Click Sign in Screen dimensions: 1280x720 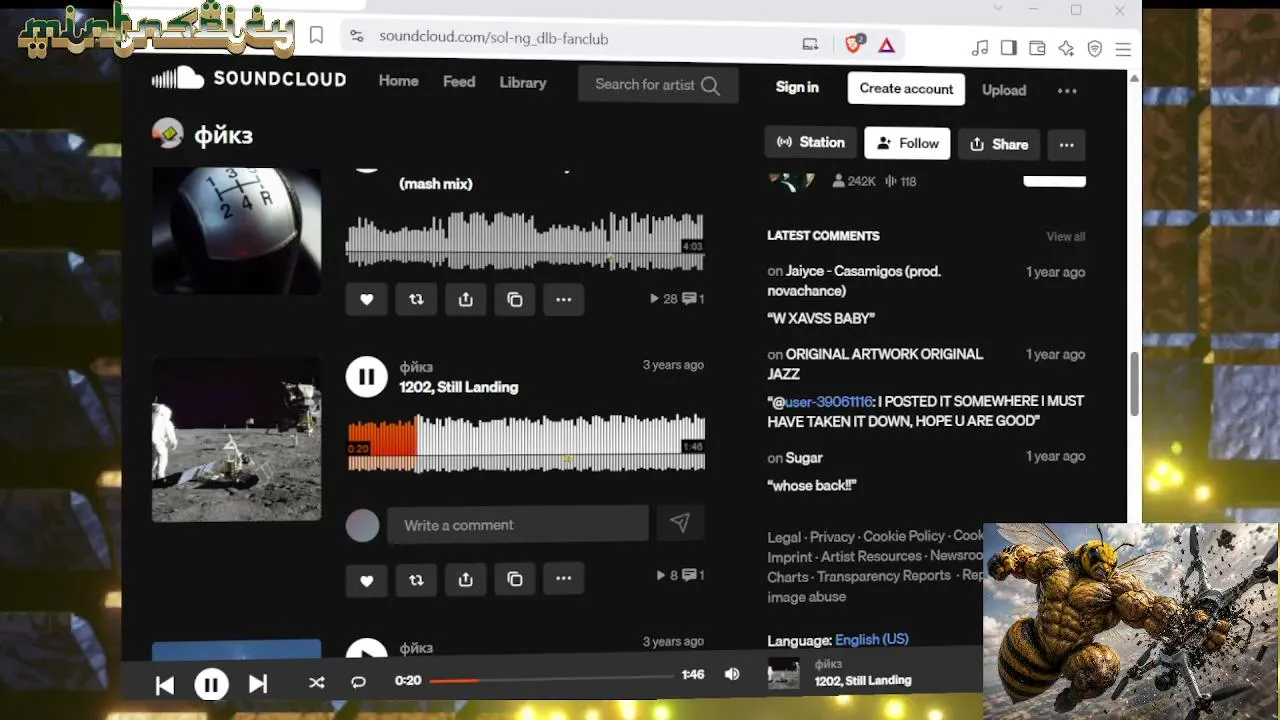coord(797,87)
